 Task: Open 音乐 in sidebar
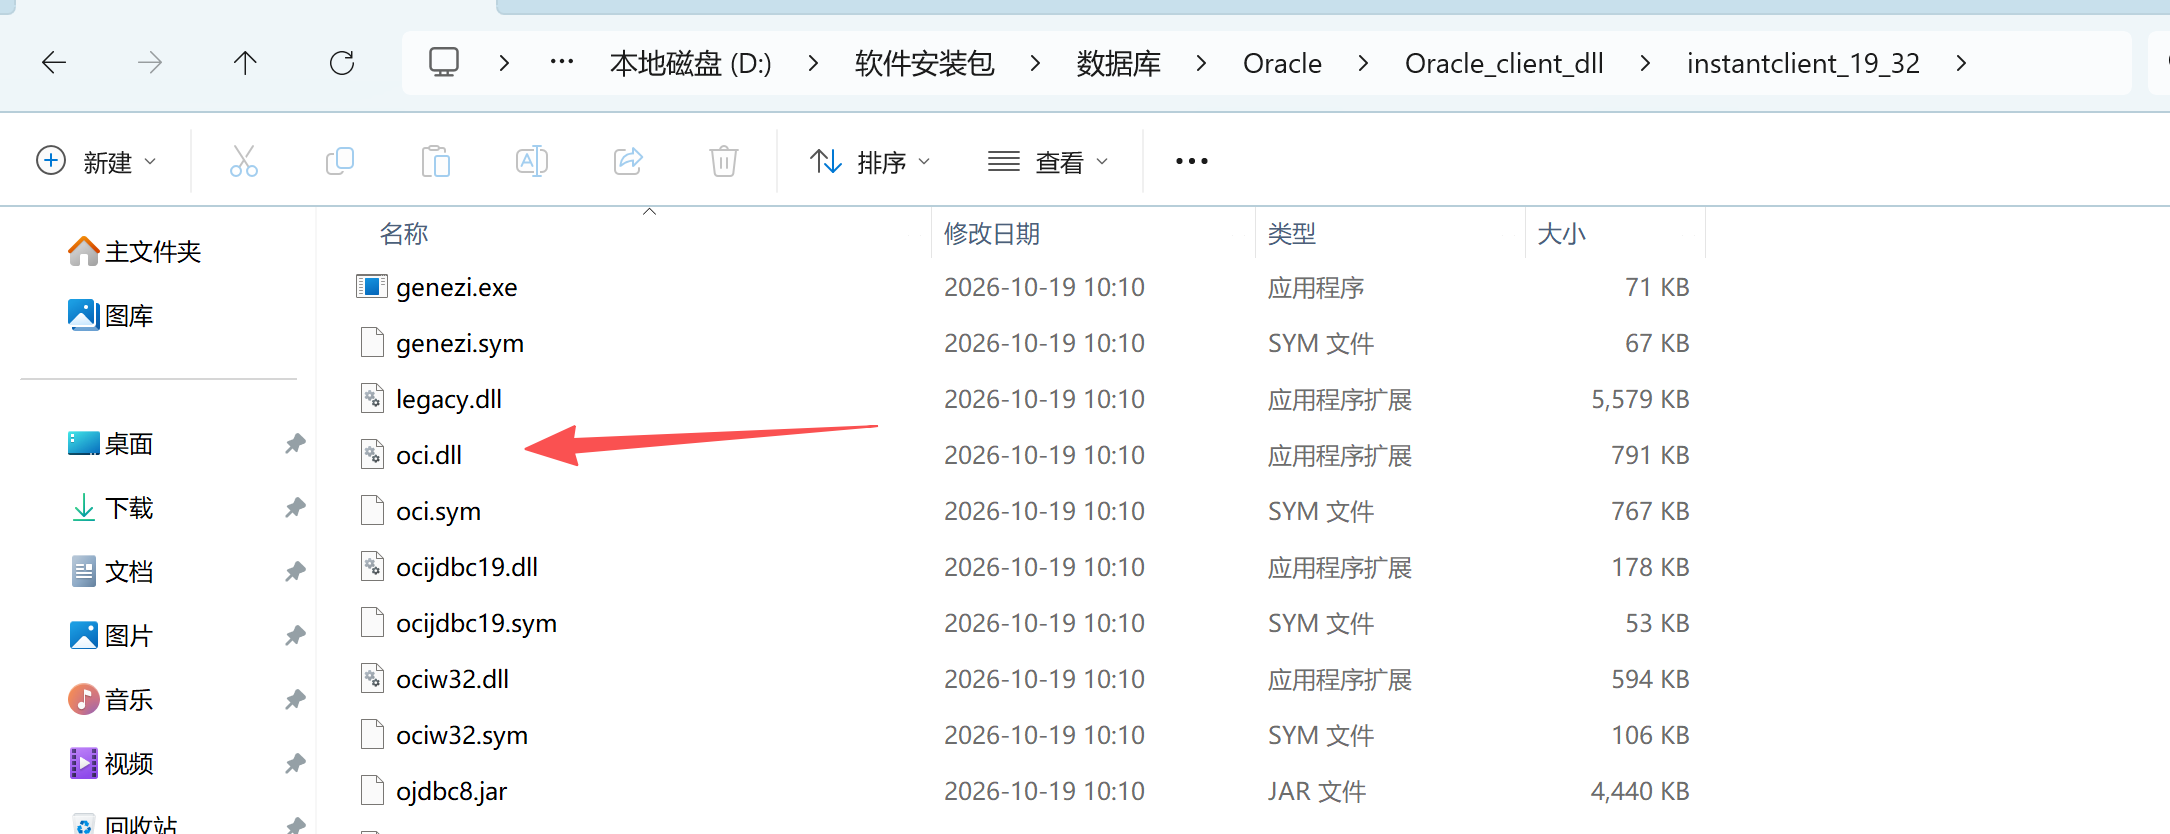click(x=111, y=699)
